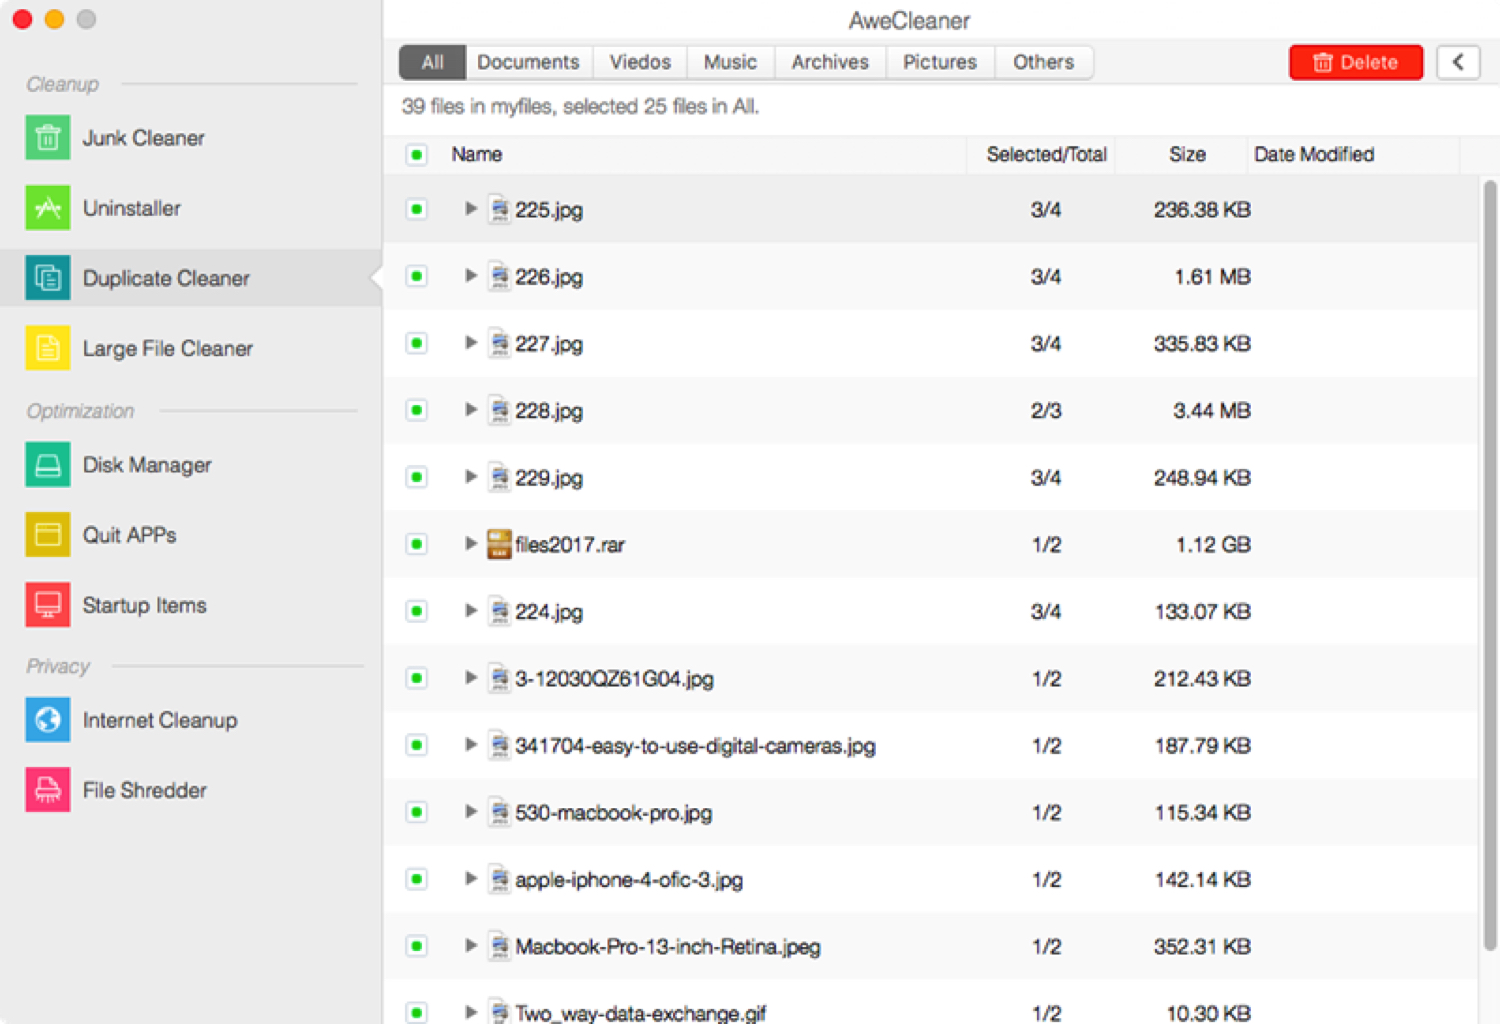Select the Internet Cleanup globe icon
The height and width of the screenshot is (1024, 1500).
(47, 720)
